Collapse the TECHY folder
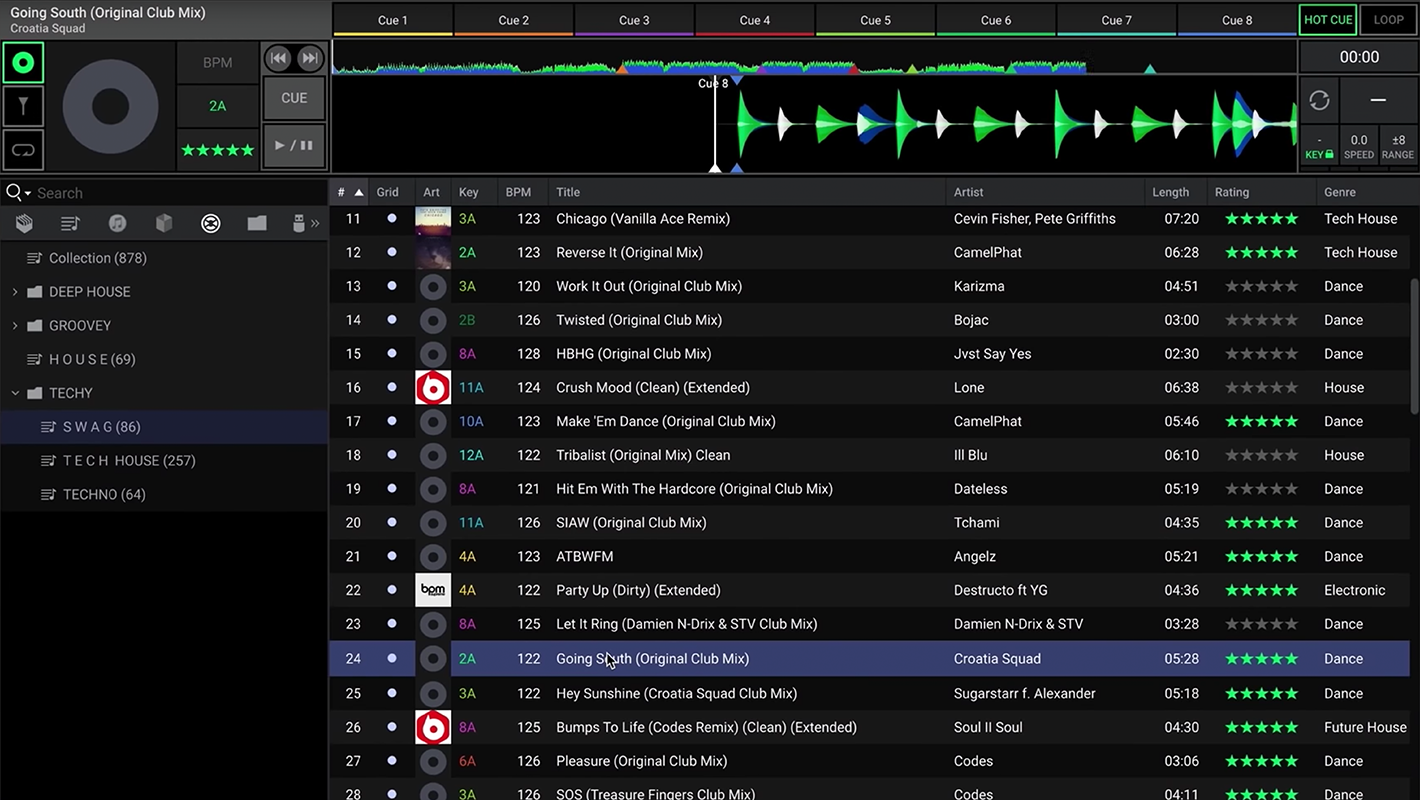1420x800 pixels. coord(15,393)
